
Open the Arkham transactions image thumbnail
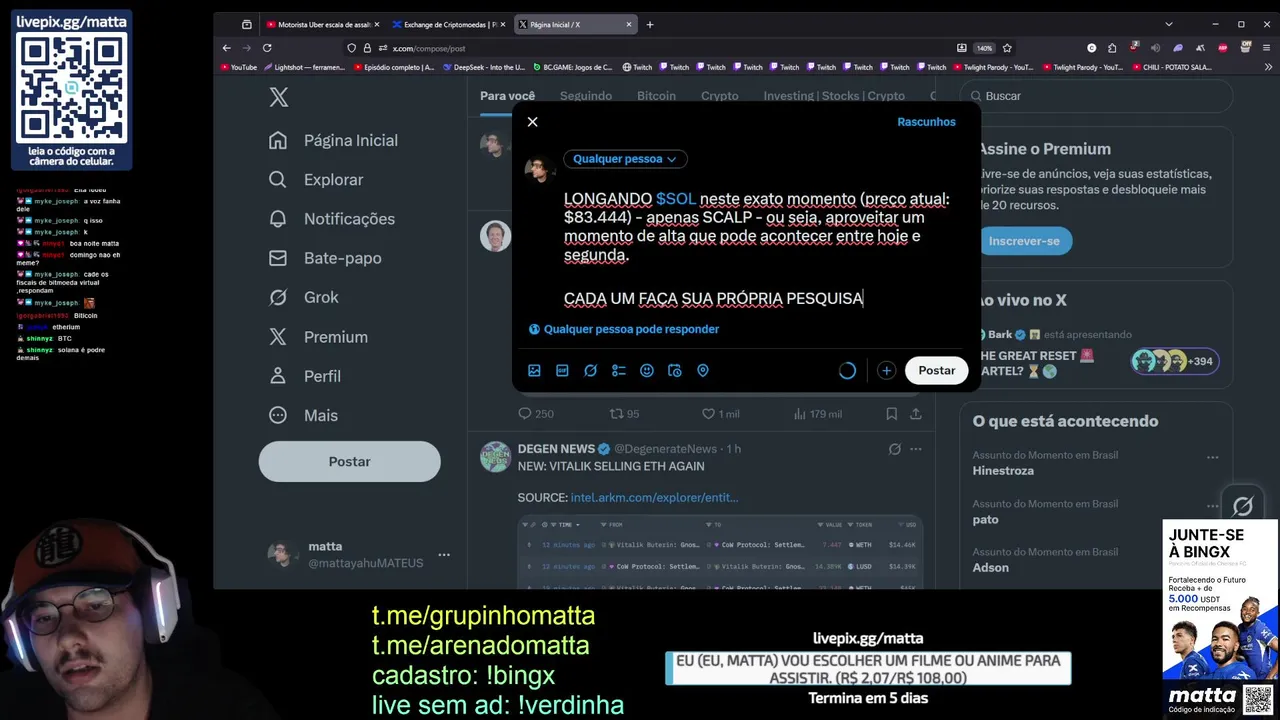tap(720, 552)
